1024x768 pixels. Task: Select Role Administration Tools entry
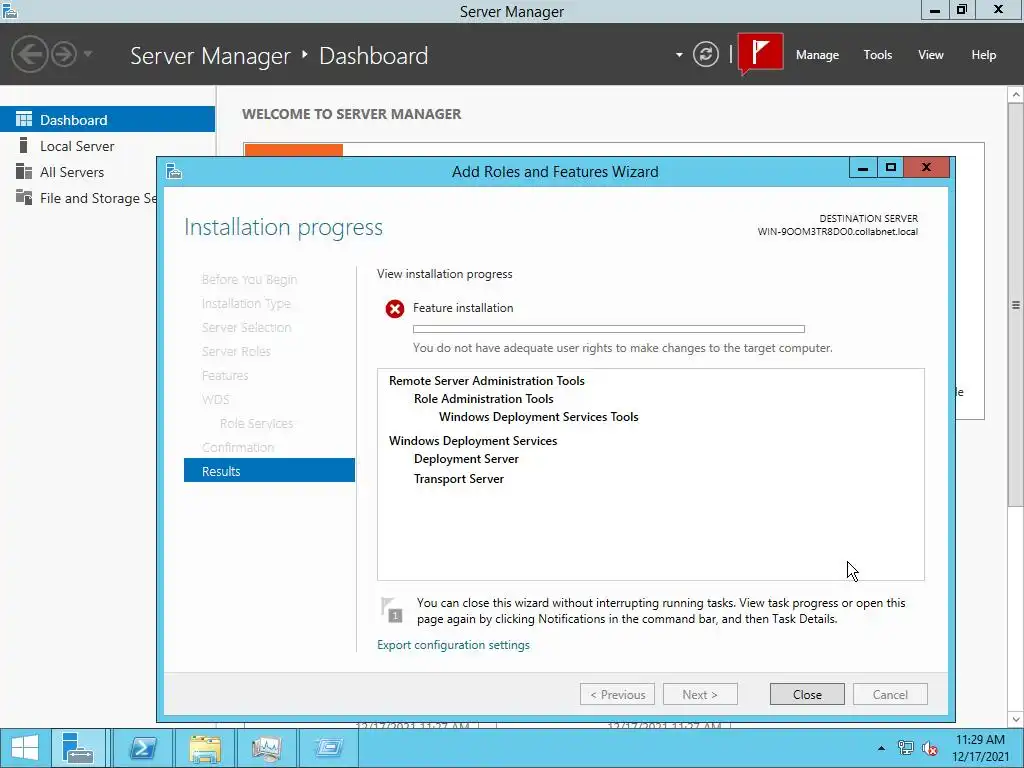point(483,398)
